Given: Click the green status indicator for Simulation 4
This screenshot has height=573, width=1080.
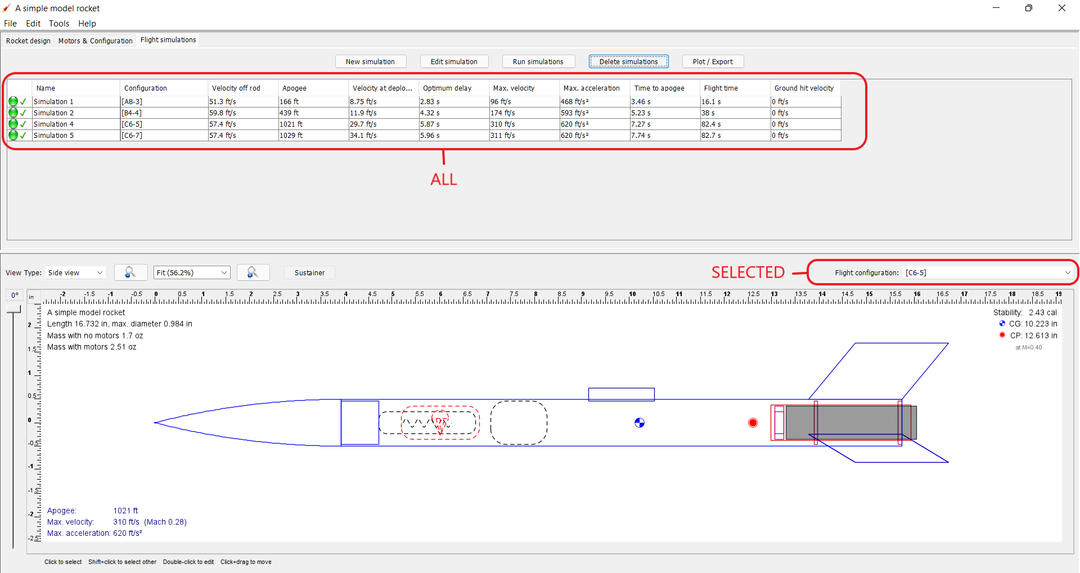Looking at the screenshot, I should (13, 124).
